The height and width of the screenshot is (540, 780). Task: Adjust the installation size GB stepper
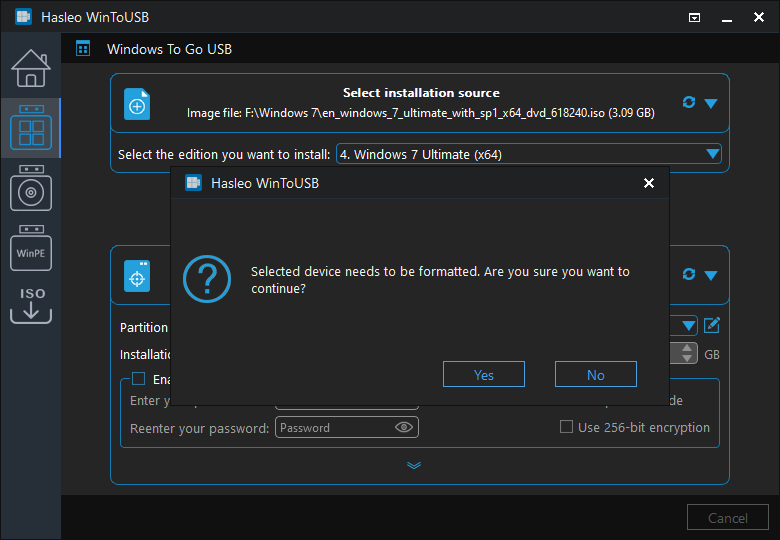tap(687, 353)
